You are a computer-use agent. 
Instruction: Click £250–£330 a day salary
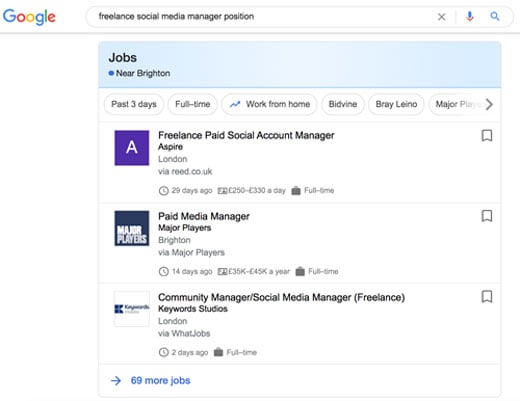pos(257,190)
